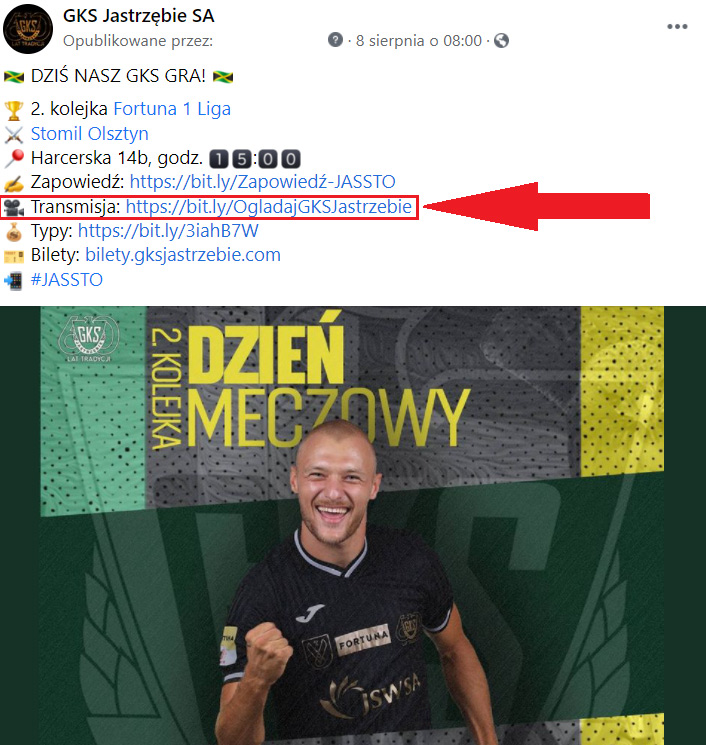Click the ticket emoji beside Bilety
The height and width of the screenshot is (745, 706).
pos(14,257)
